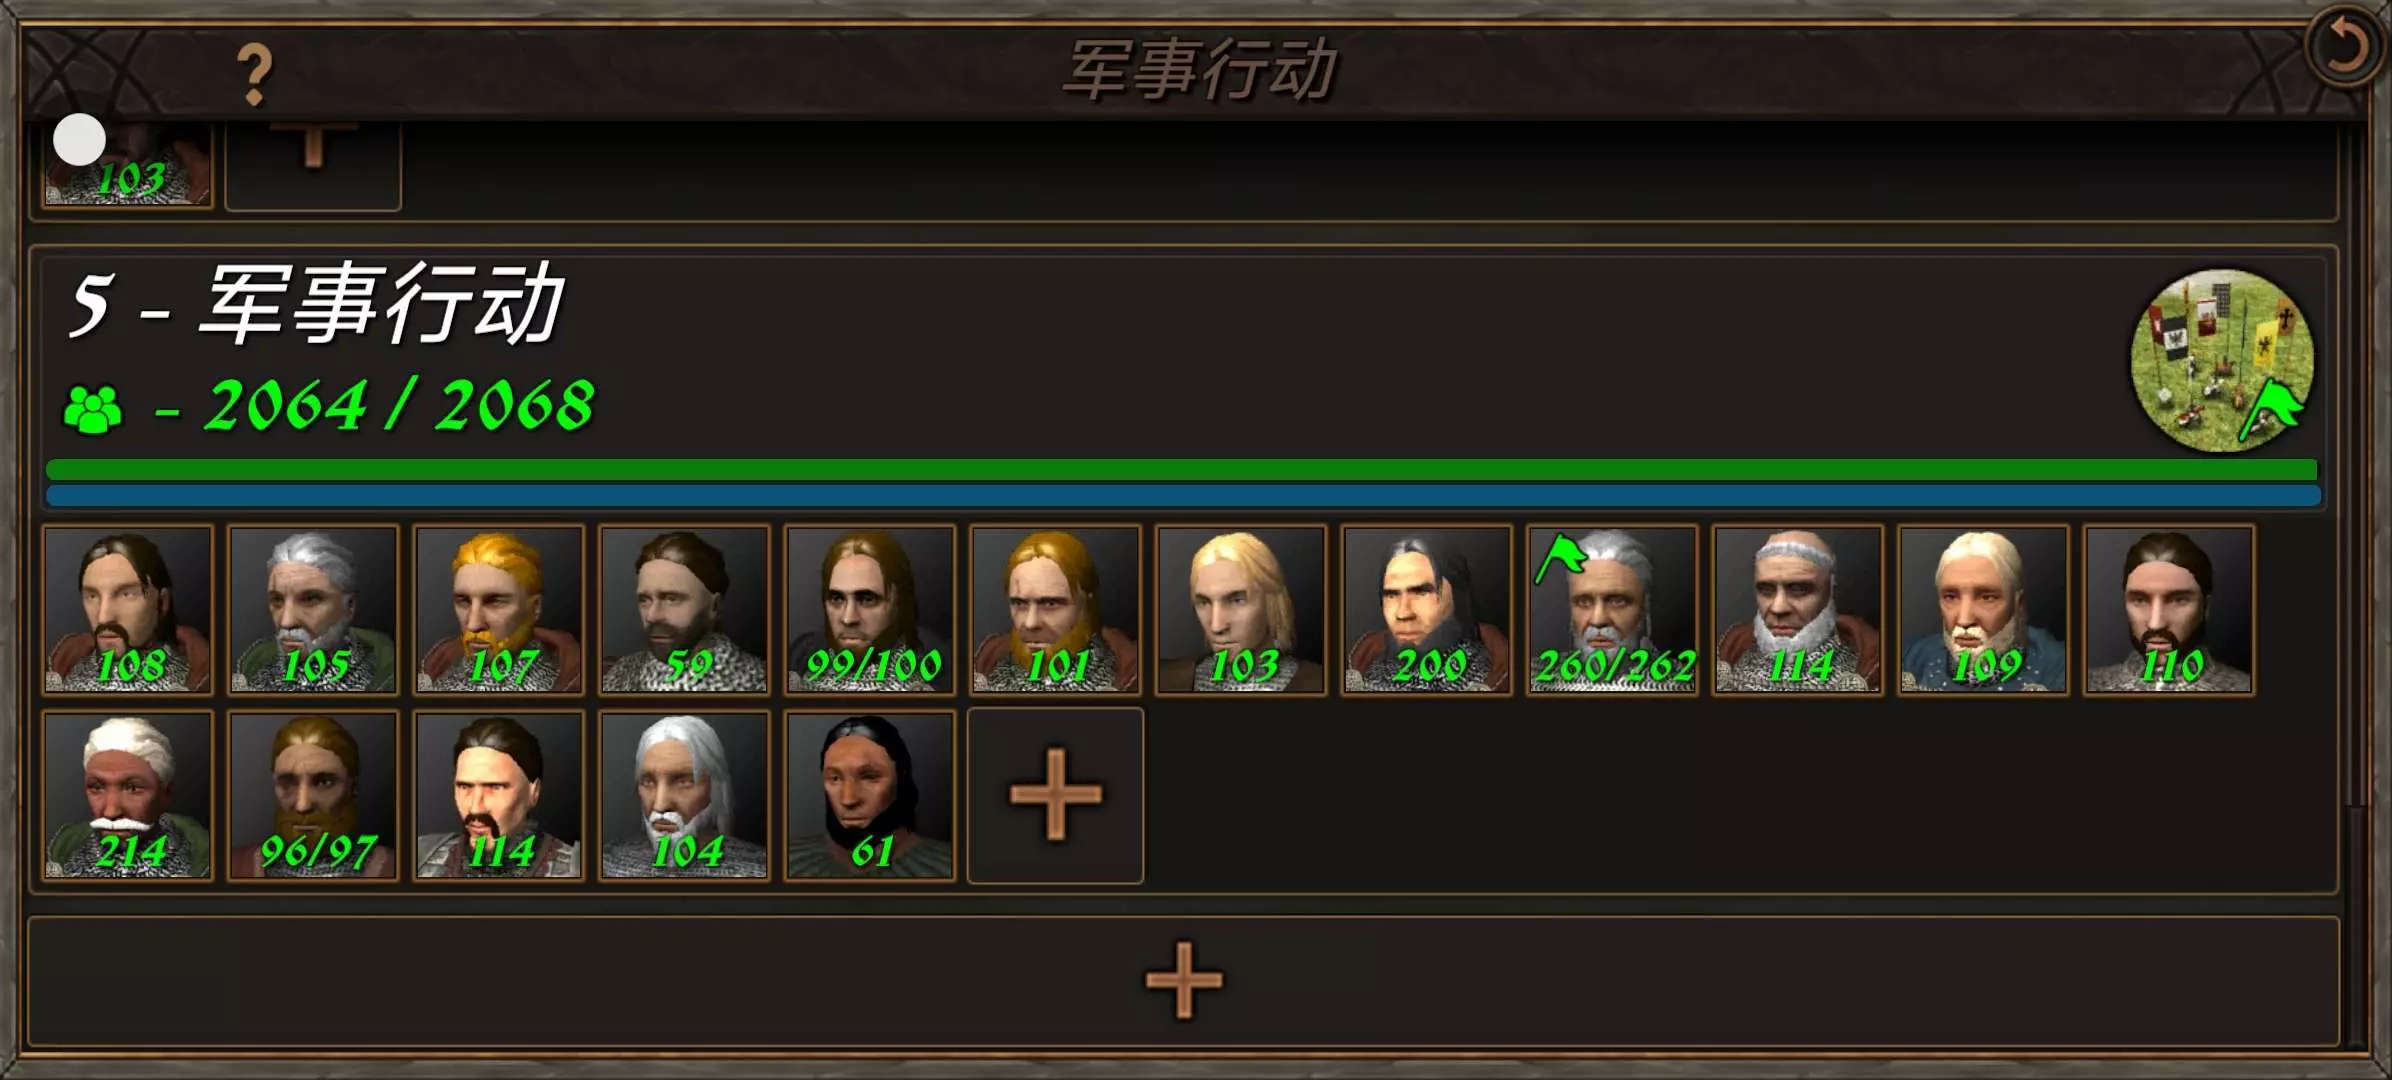Click the green group members icon

pos(93,409)
